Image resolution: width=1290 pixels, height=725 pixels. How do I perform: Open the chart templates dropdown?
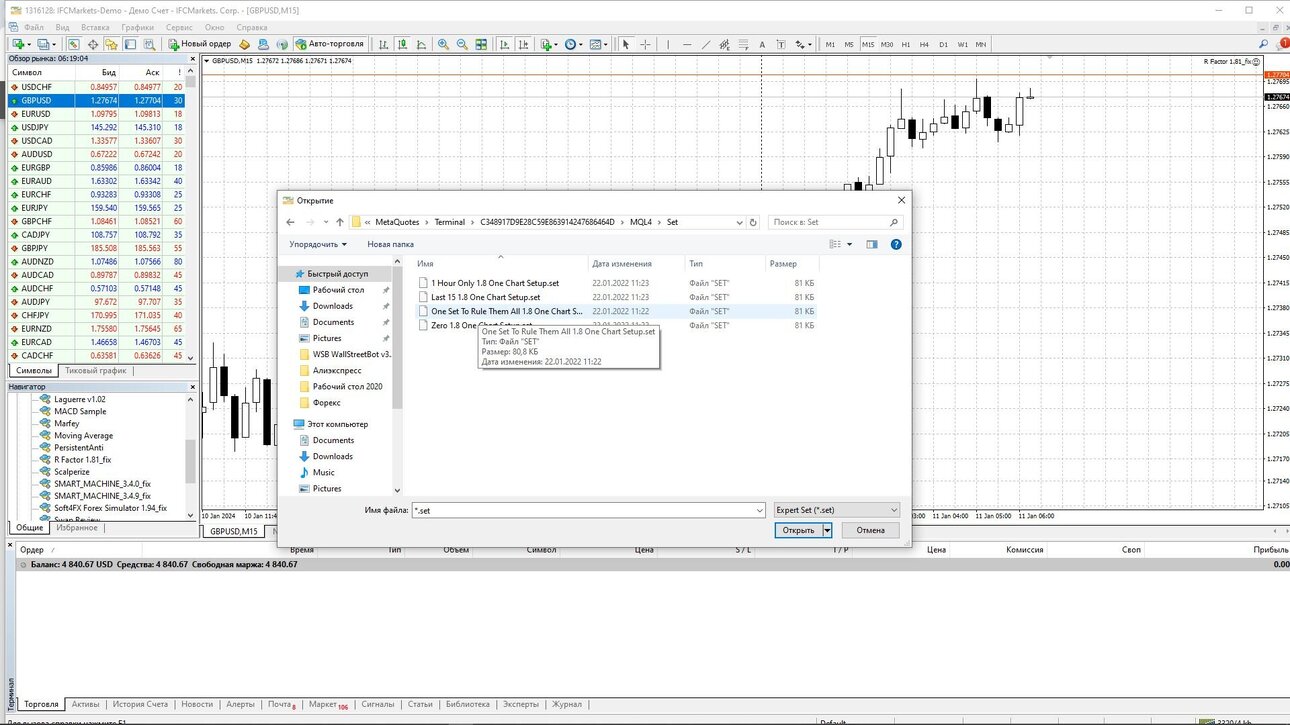[x=600, y=44]
